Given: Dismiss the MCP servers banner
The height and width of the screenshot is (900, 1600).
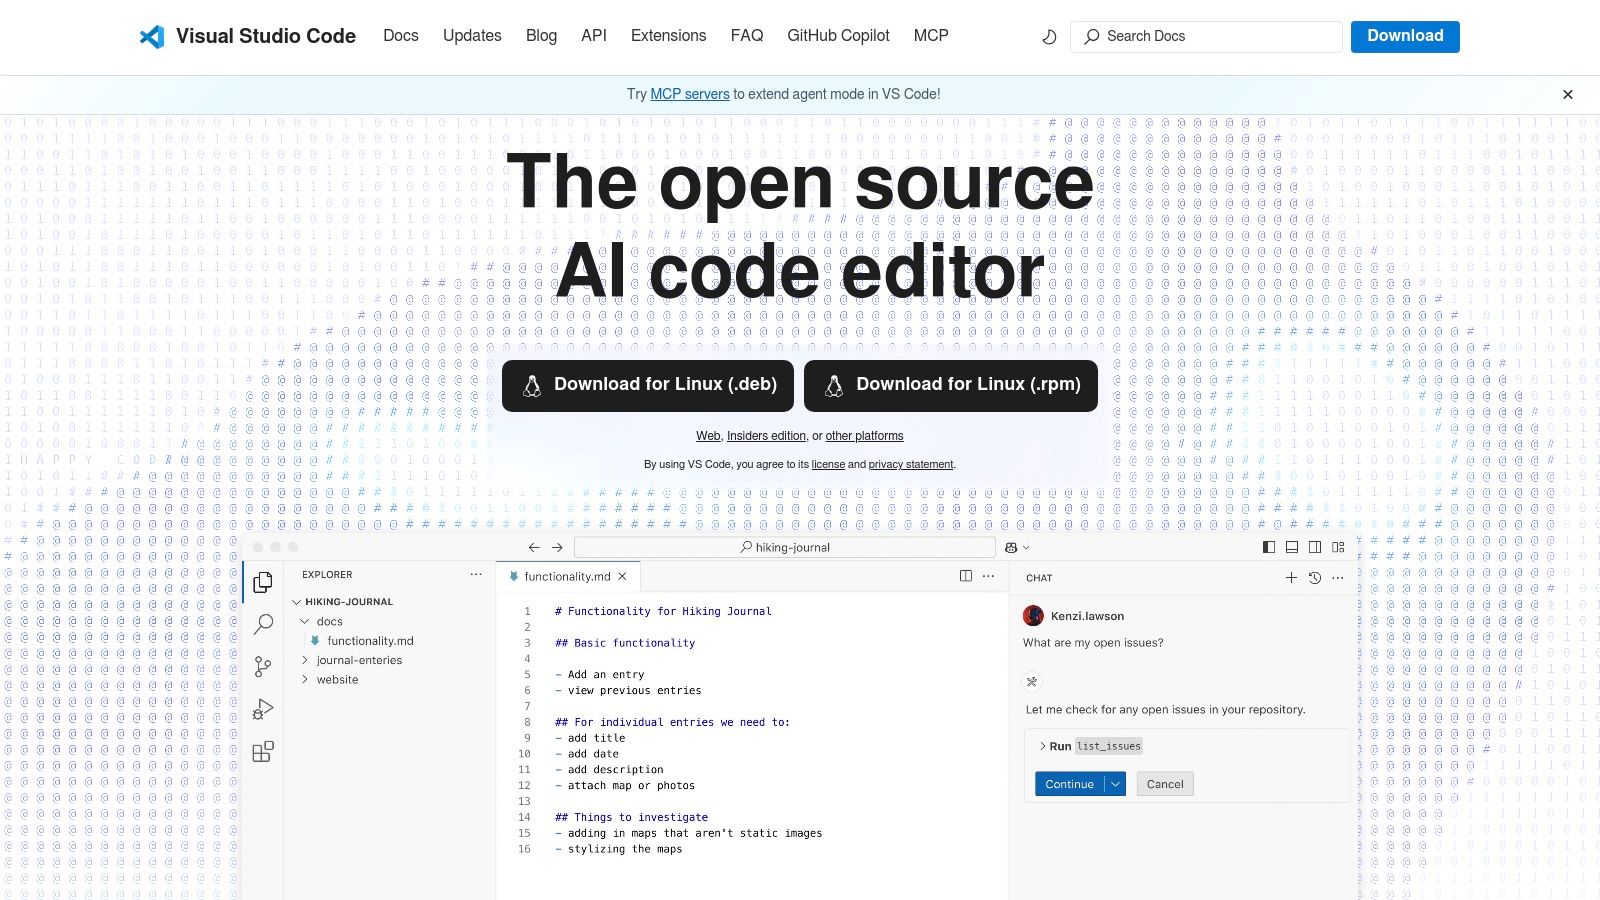Looking at the screenshot, I should [1568, 94].
